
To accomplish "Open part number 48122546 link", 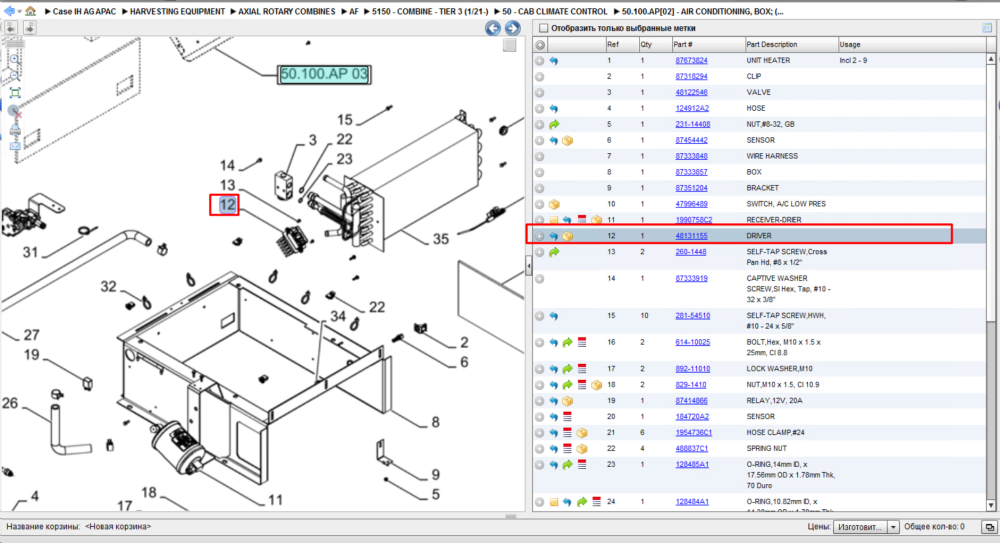I will (691, 93).
